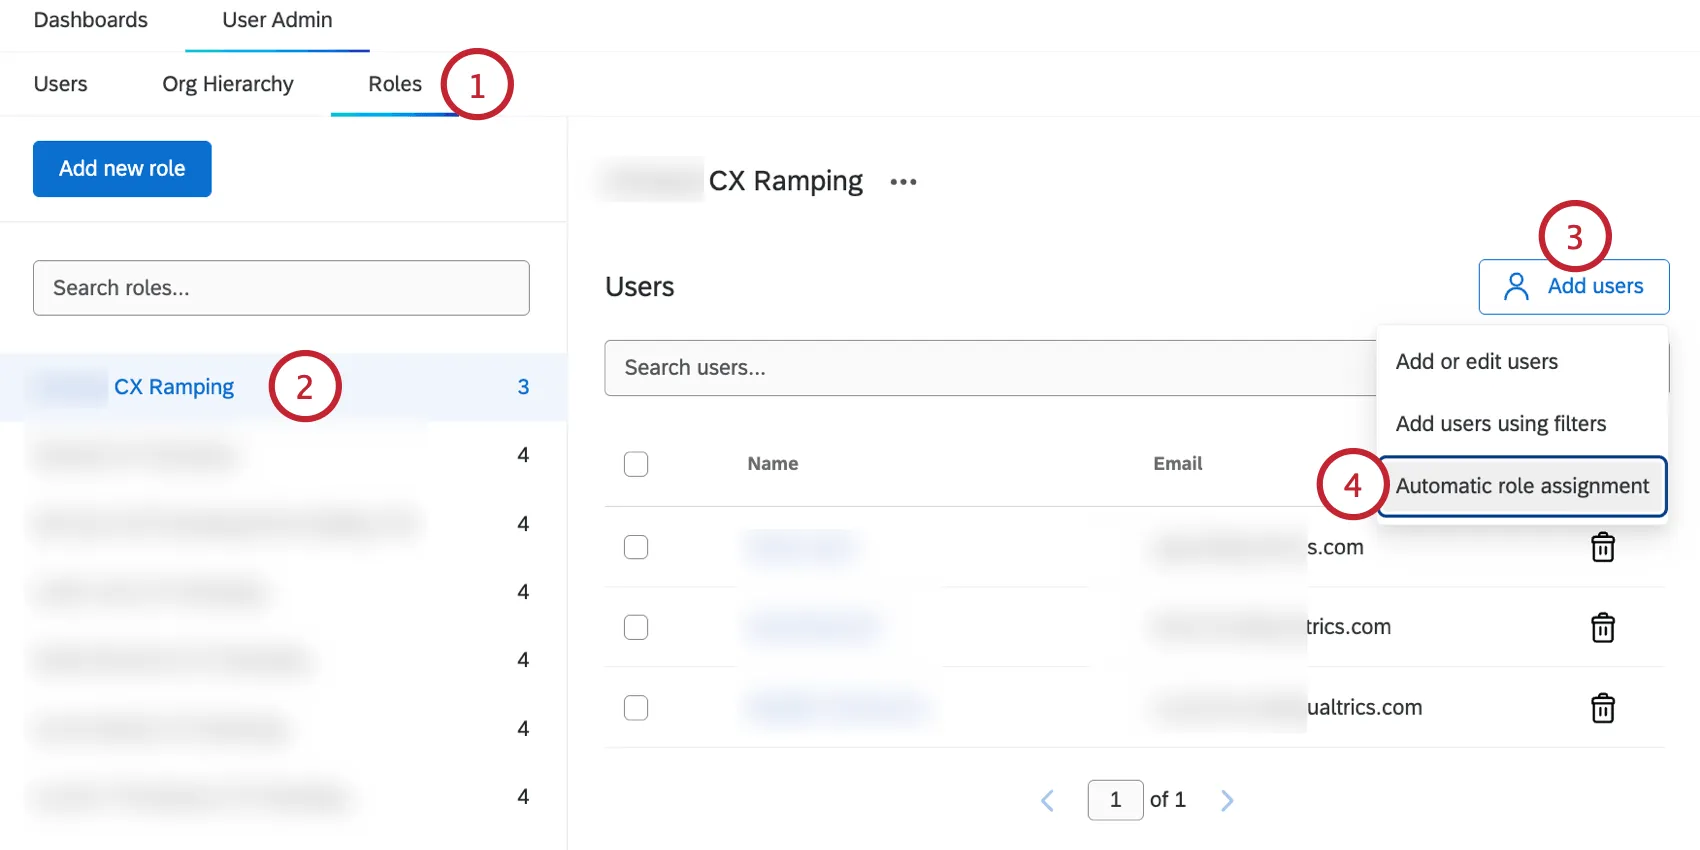Check the box for the s.com user row
This screenshot has height=850, width=1700.
tap(636, 547)
